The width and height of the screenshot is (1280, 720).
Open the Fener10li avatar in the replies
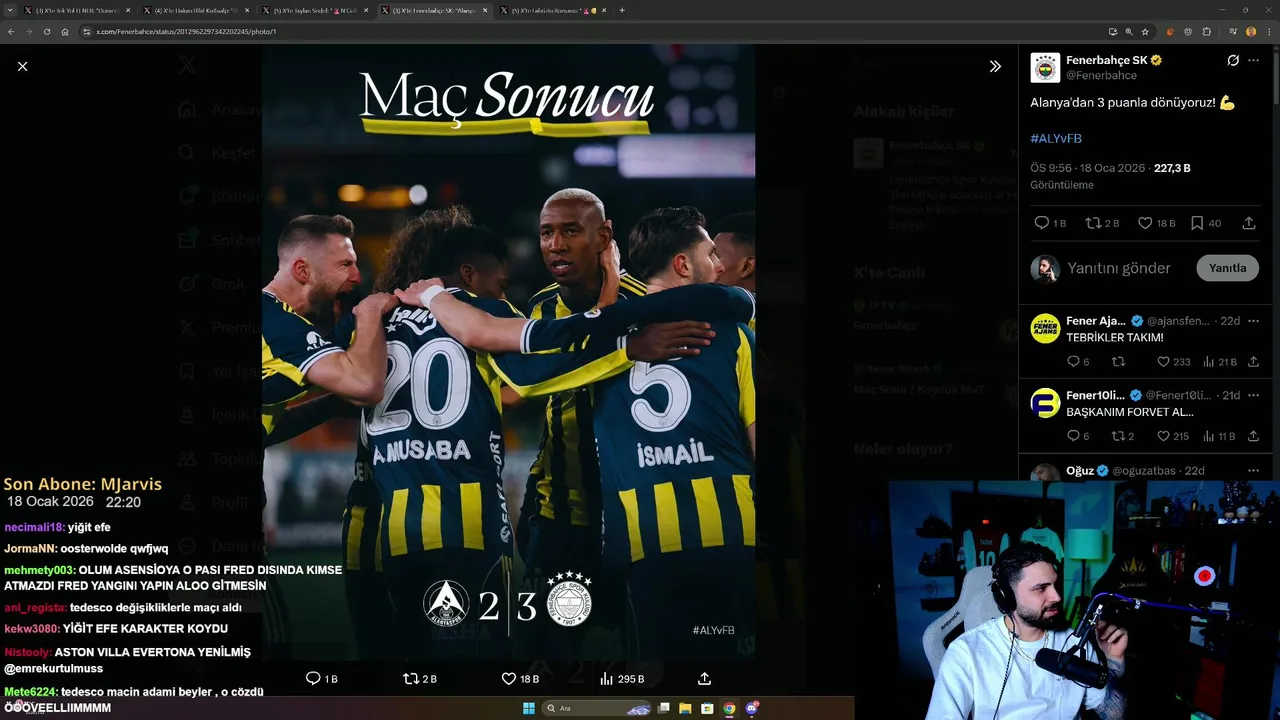1045,402
